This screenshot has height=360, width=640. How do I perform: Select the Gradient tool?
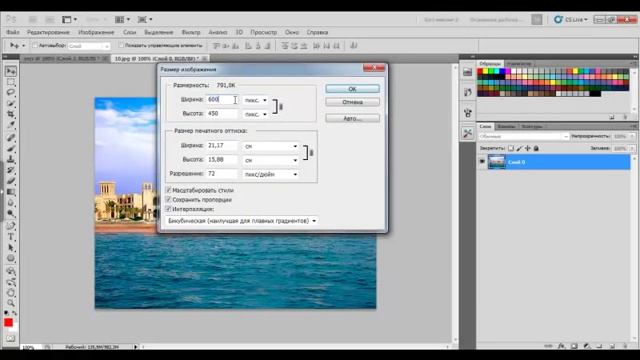pyautogui.click(x=11, y=192)
